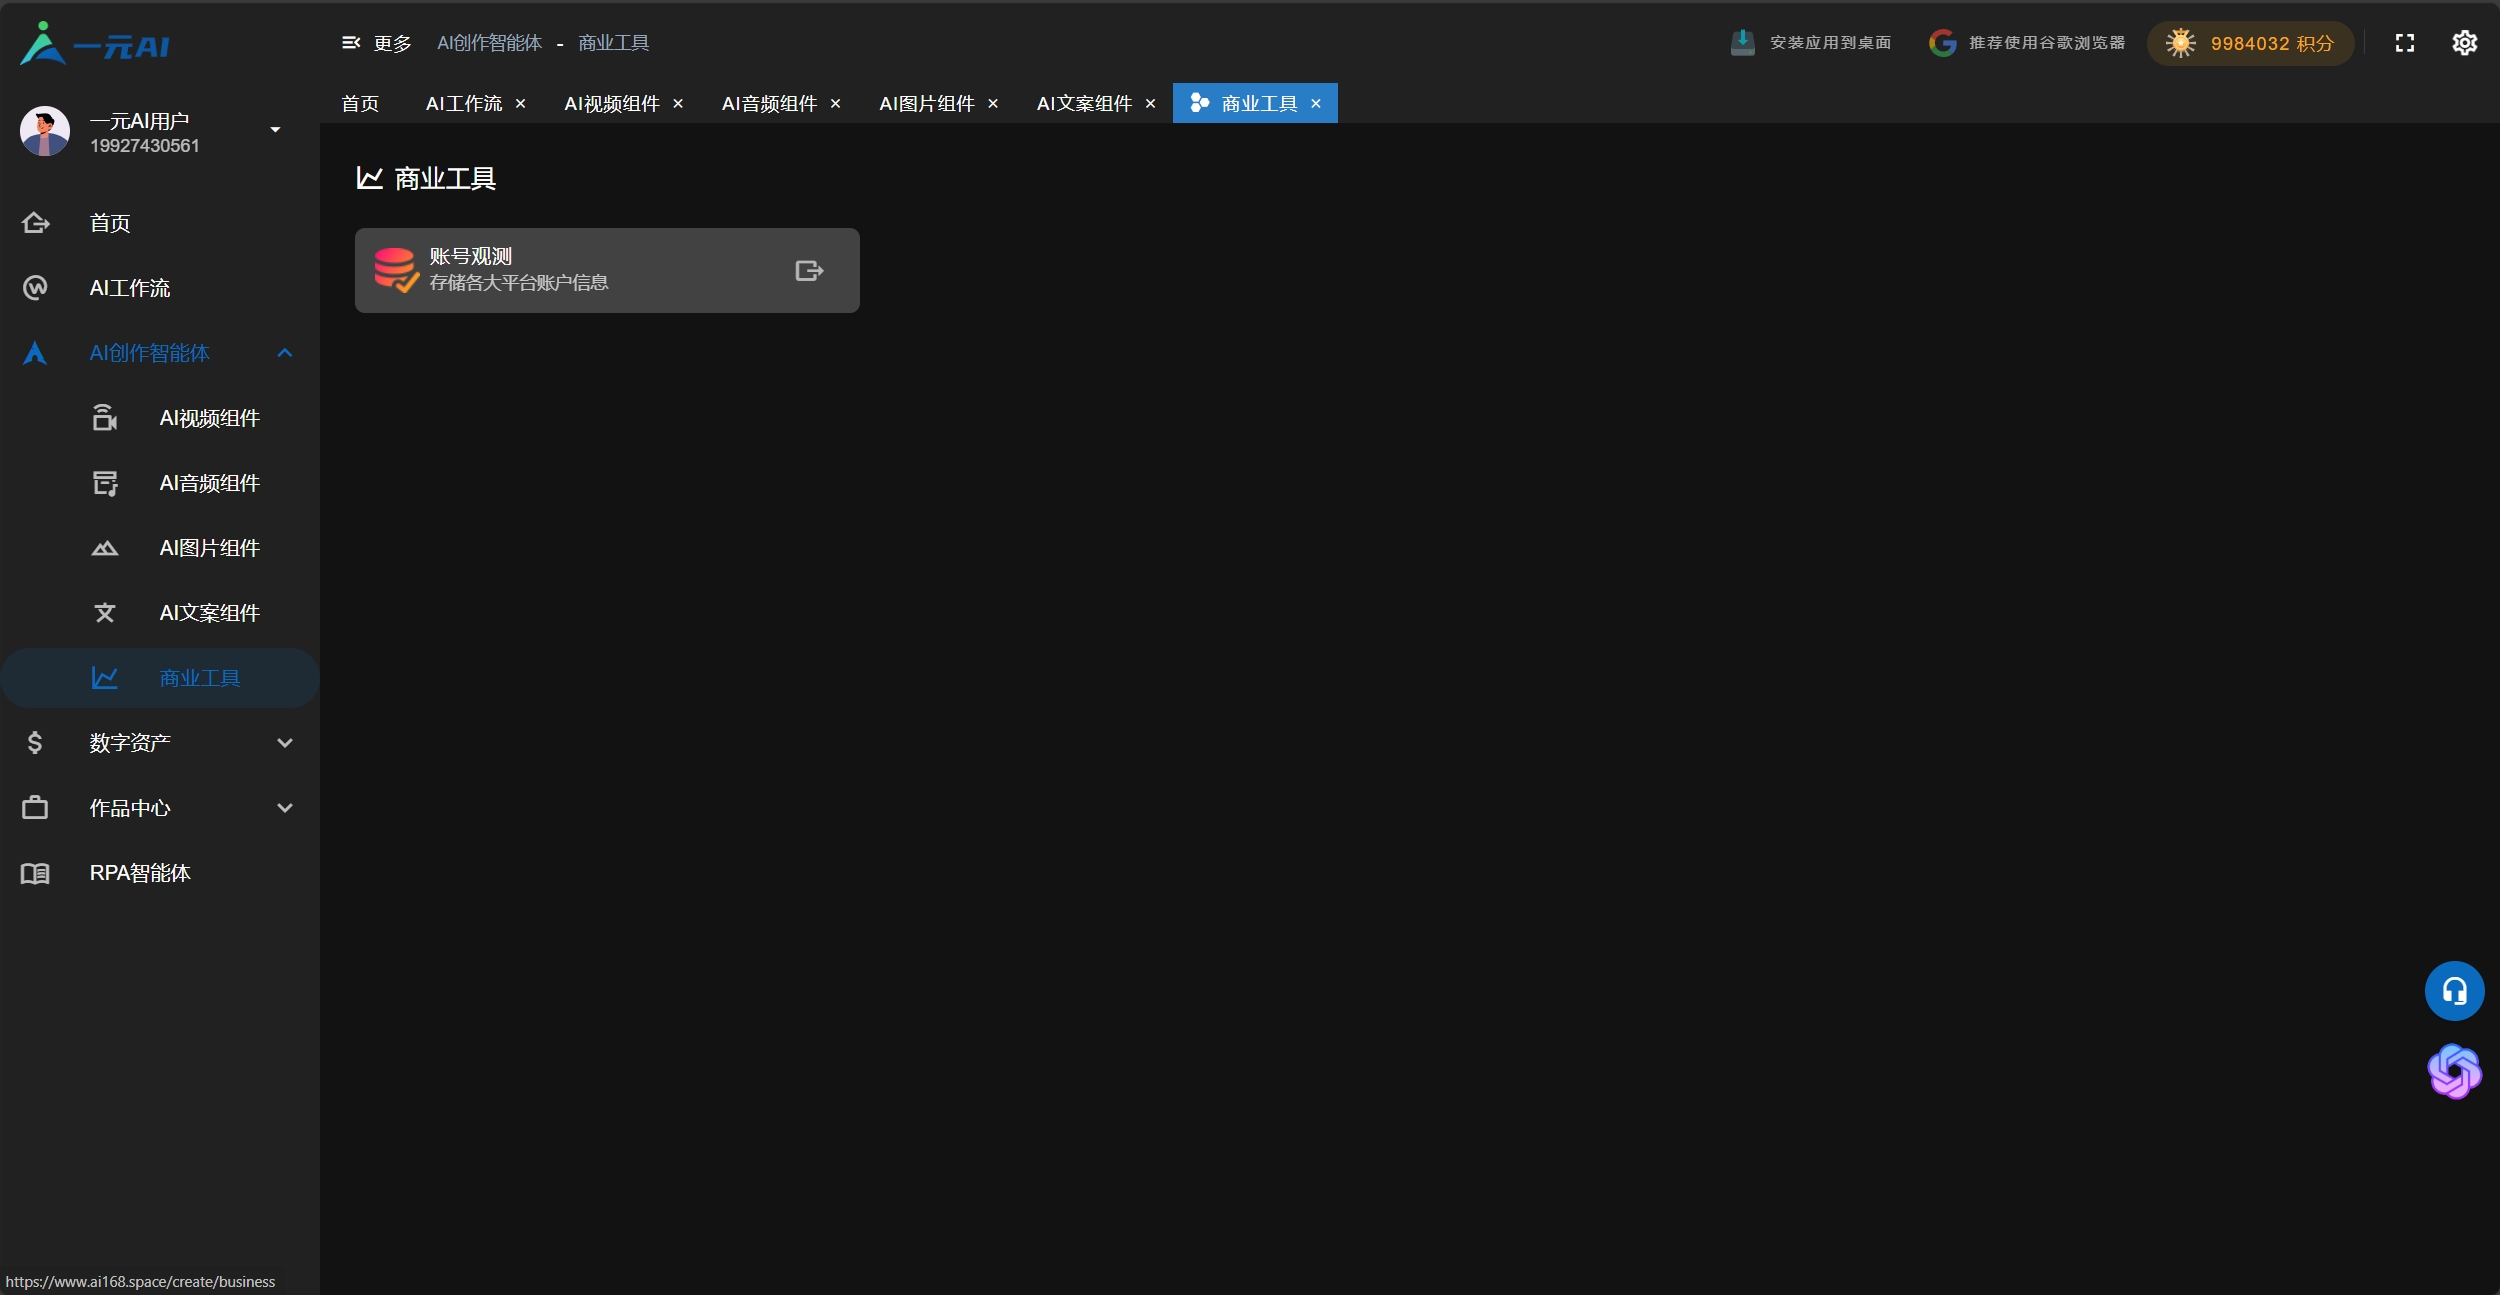Close the AI图片组件 tab
Viewport: 2500px width, 1295px height.
(x=993, y=104)
